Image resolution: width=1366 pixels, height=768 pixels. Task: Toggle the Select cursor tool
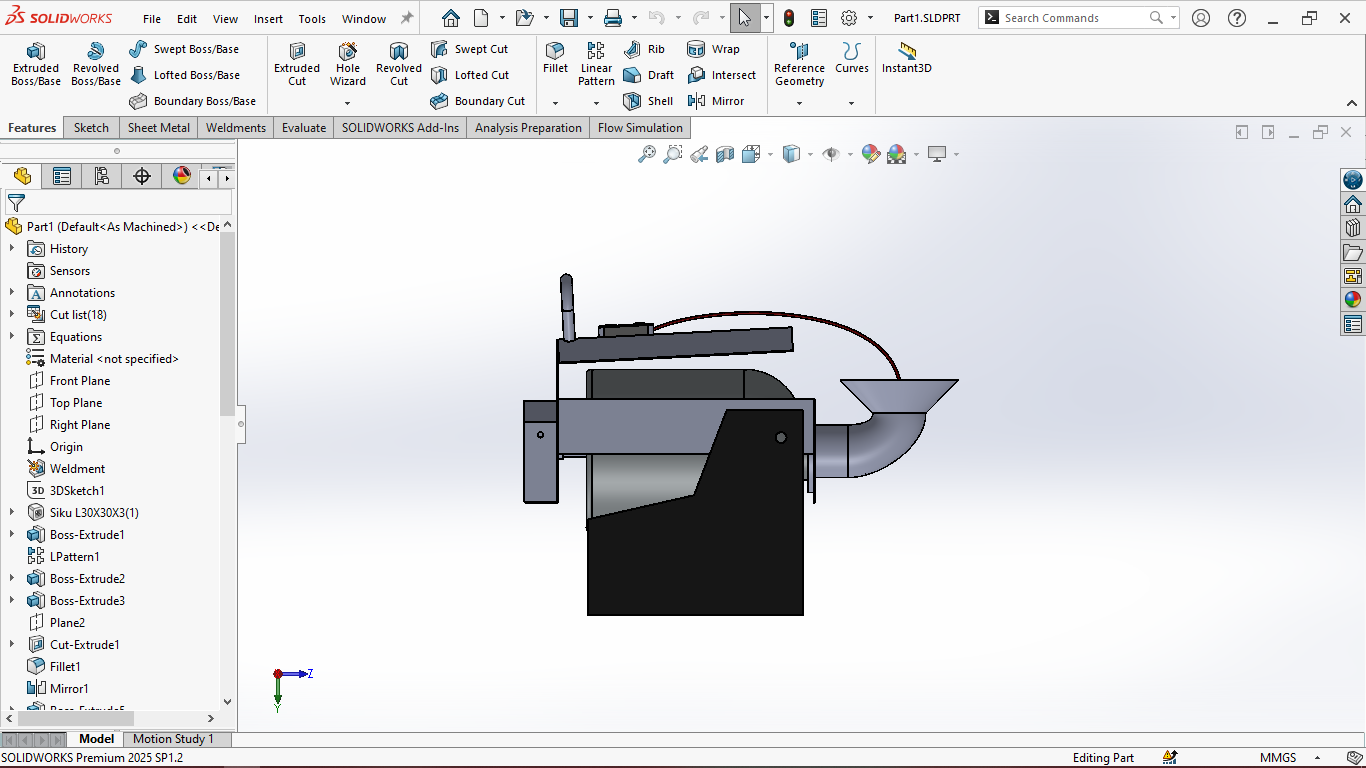[x=745, y=18]
